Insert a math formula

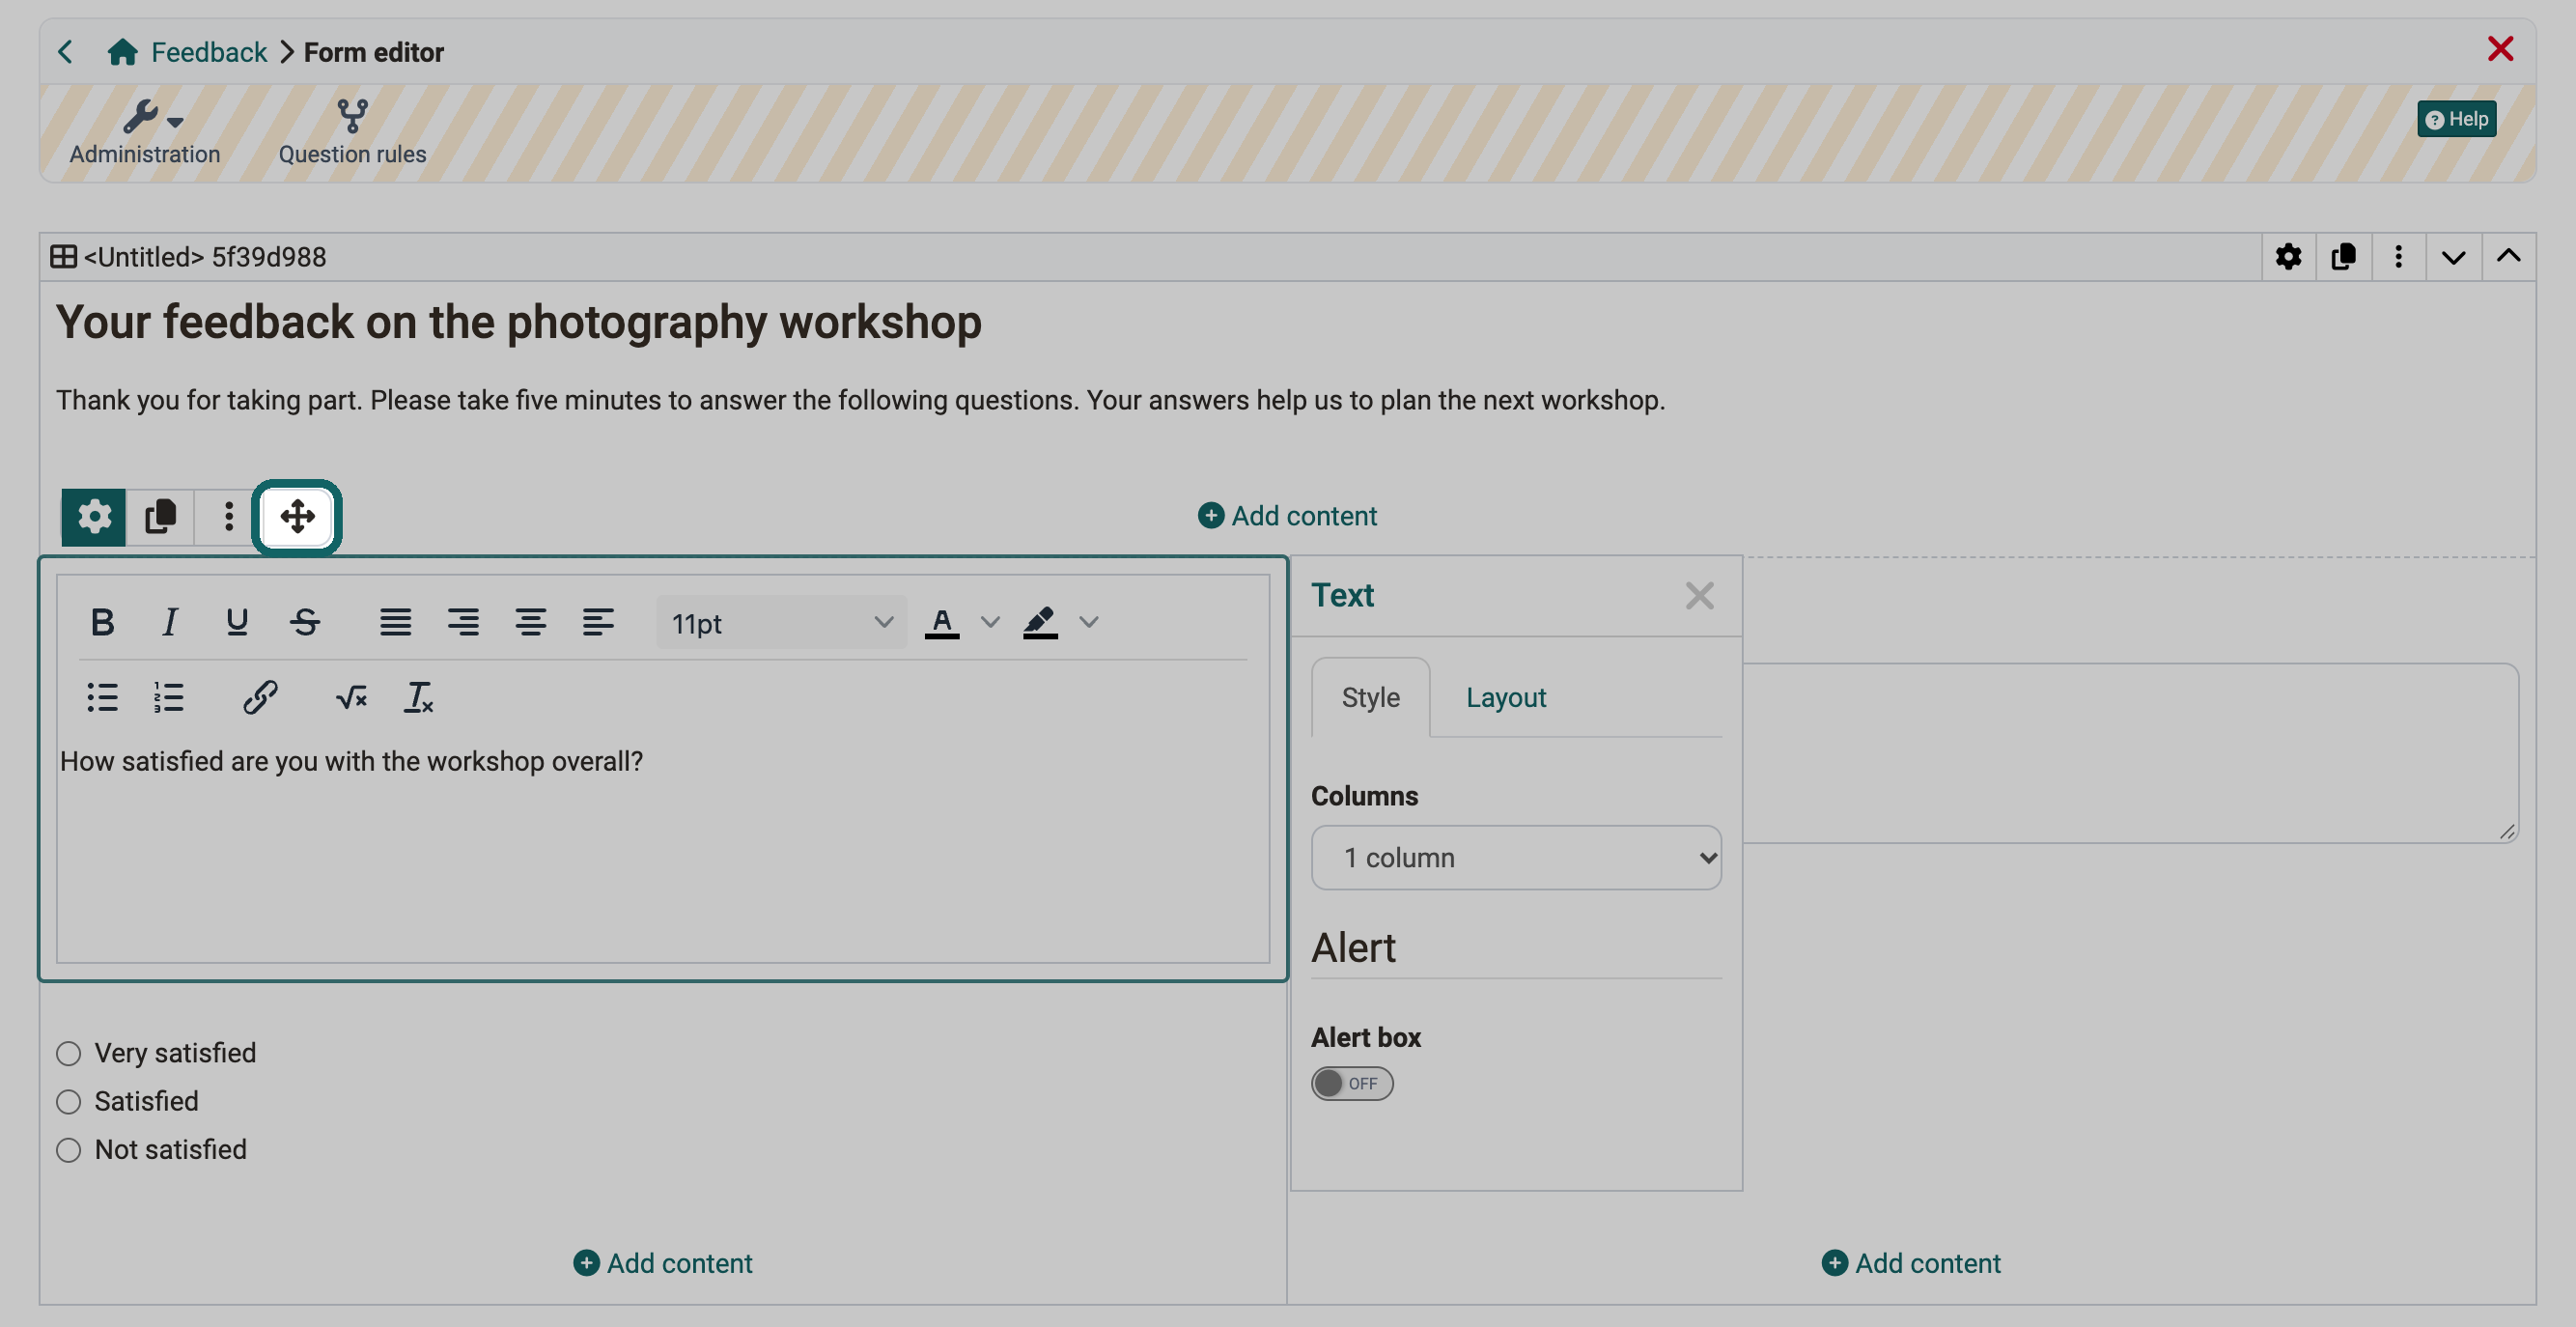pyautogui.click(x=351, y=697)
